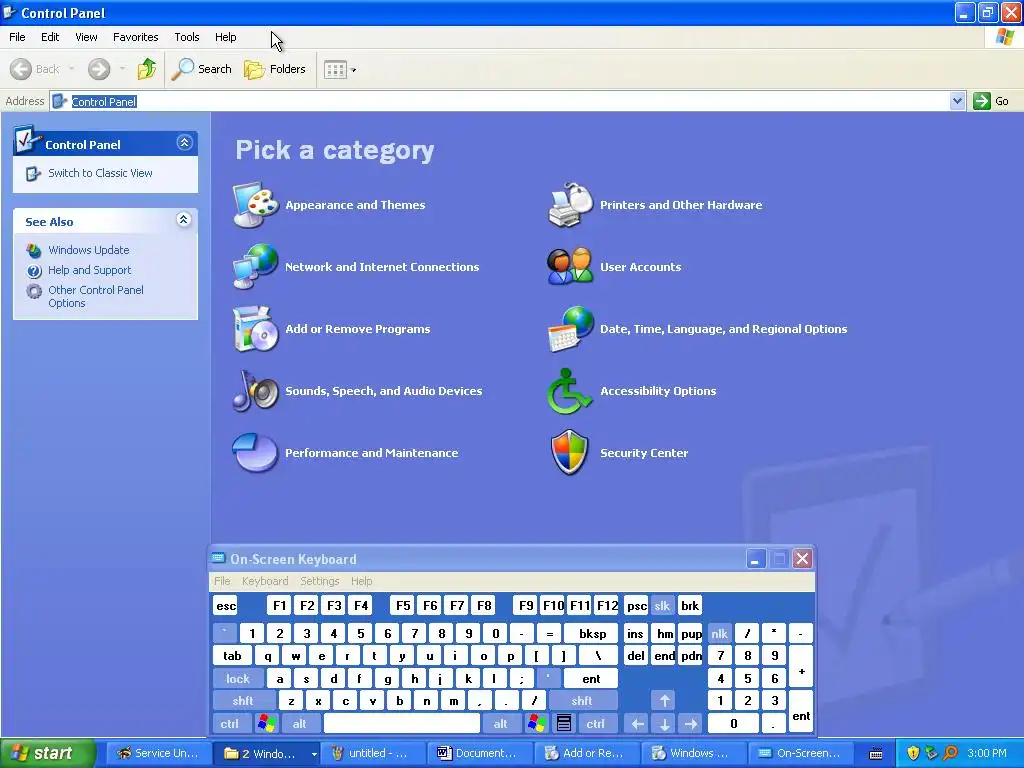Click the down arrow key on On-Screen Keyboard
This screenshot has width=1024, height=768.
coord(664,723)
